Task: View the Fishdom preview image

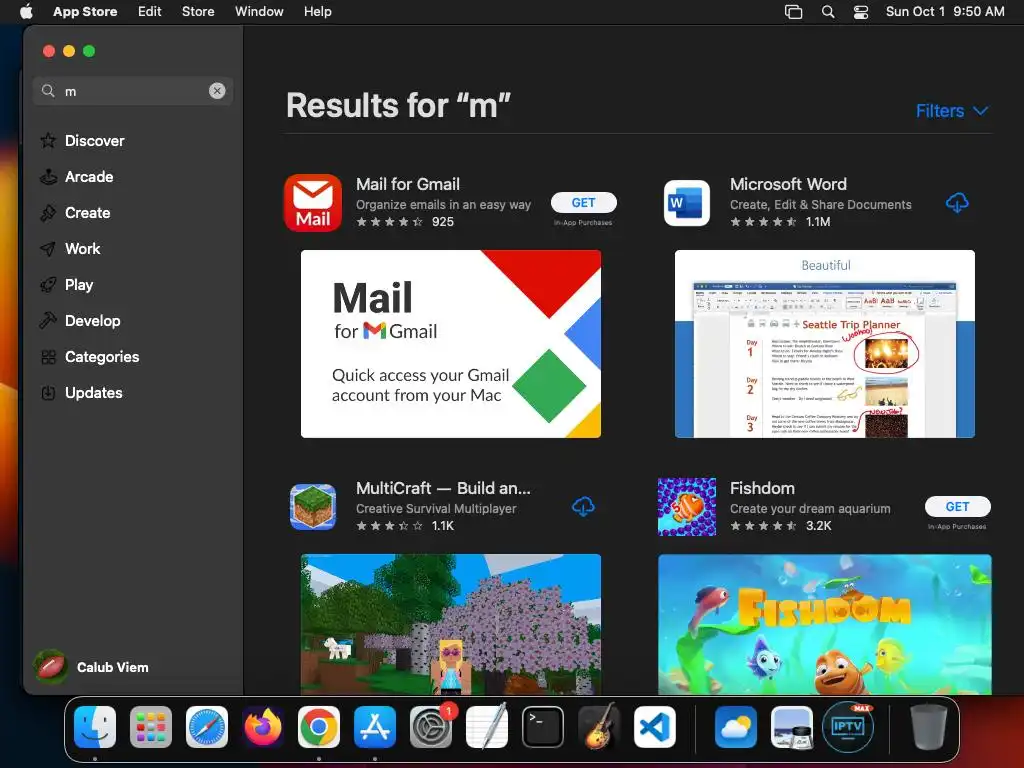Action: tap(825, 624)
